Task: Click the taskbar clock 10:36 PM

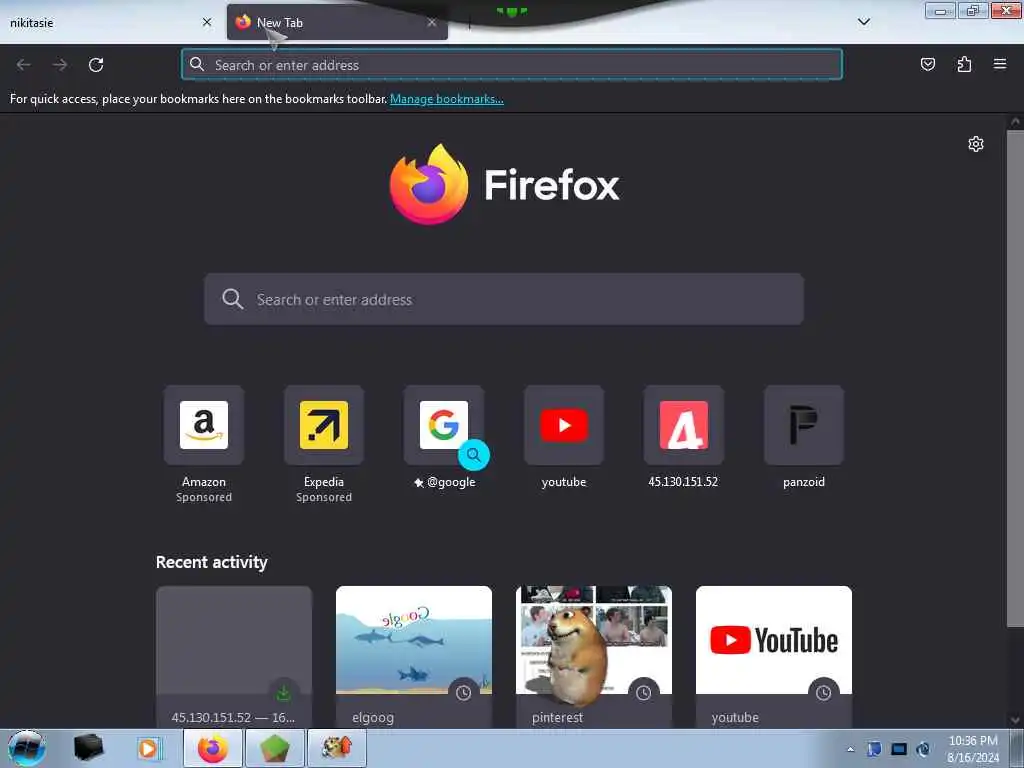Action: [973, 741]
